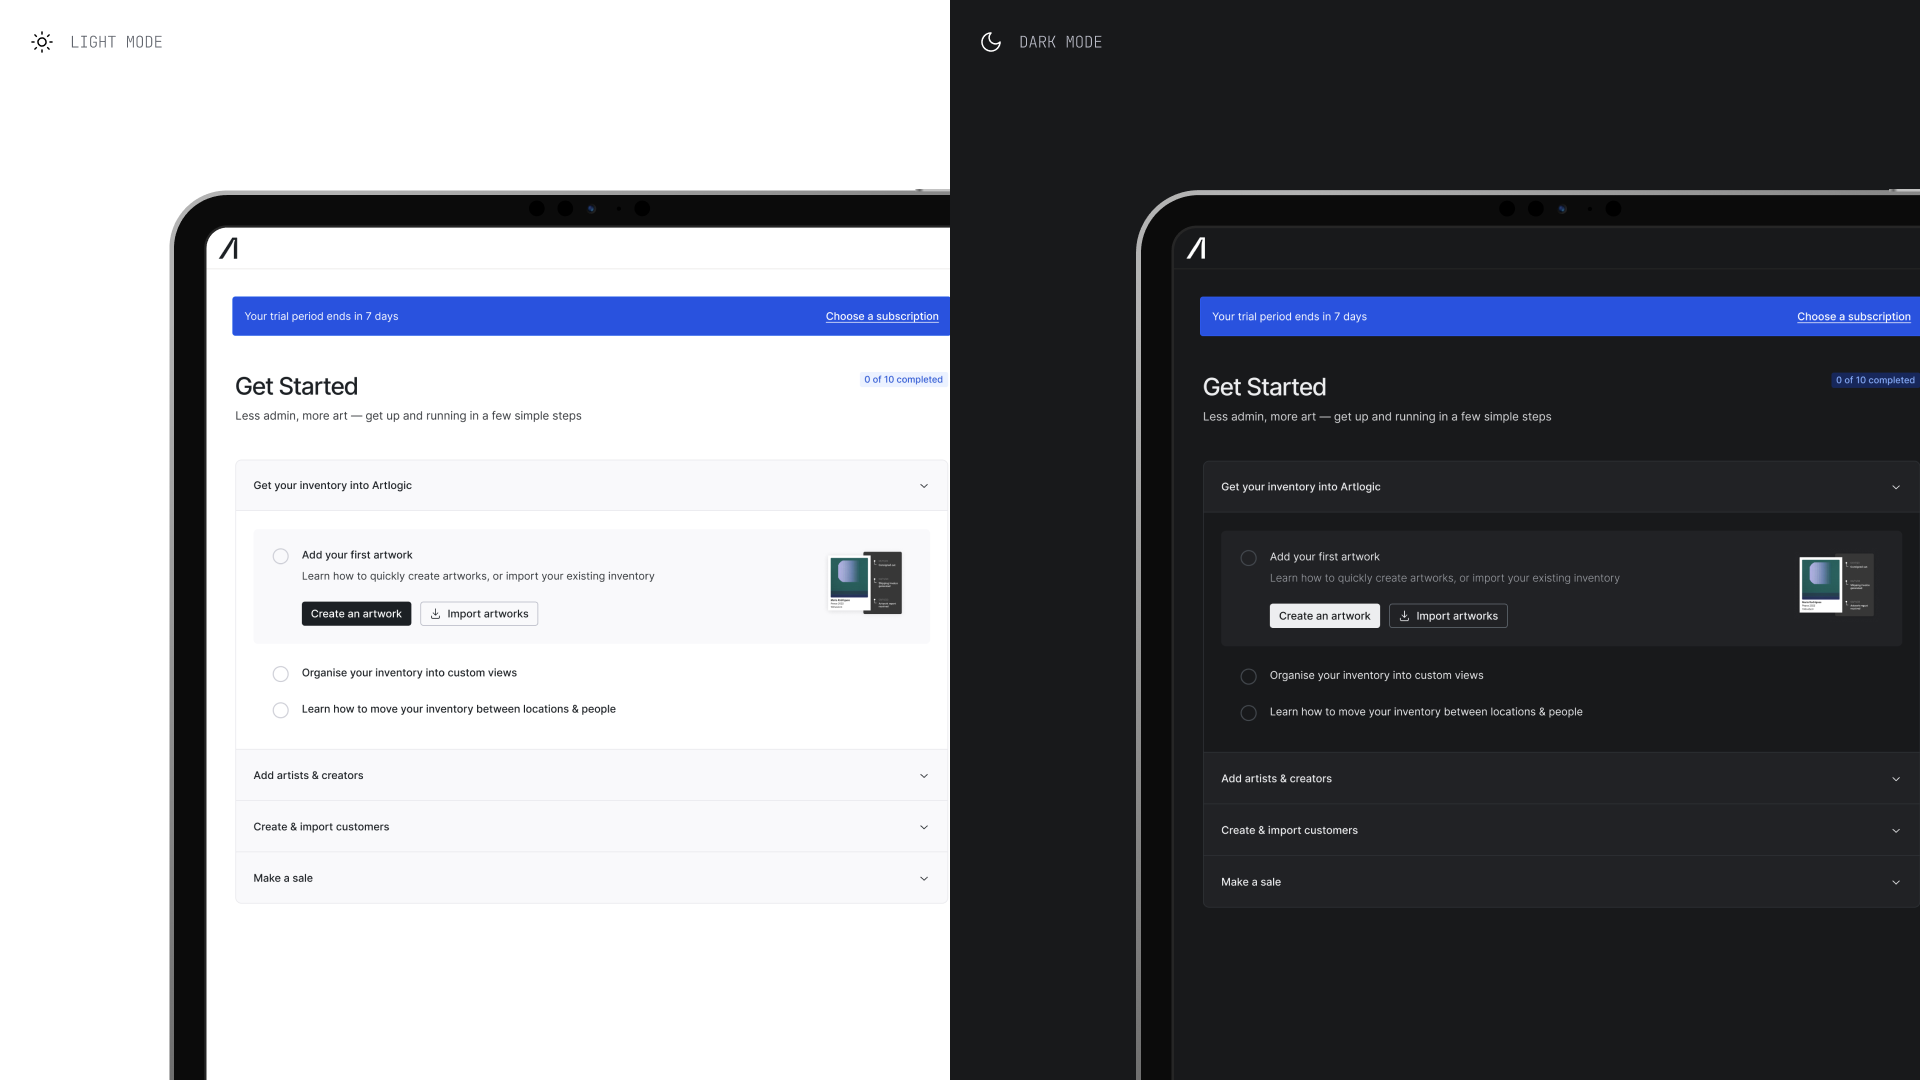Tick 'Learn how to move your inventory' circle, light mode
The width and height of the screenshot is (1920, 1080).
(281, 710)
